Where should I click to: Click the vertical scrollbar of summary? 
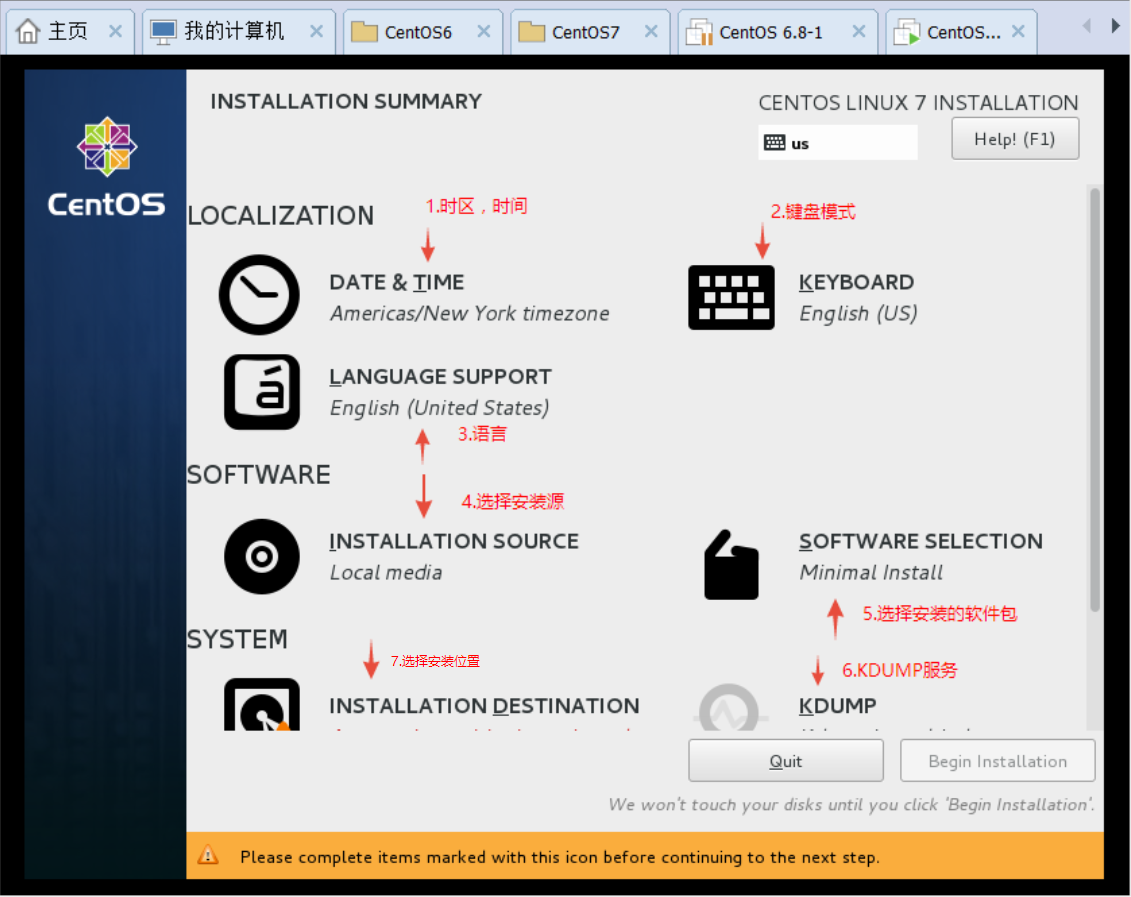(1094, 400)
